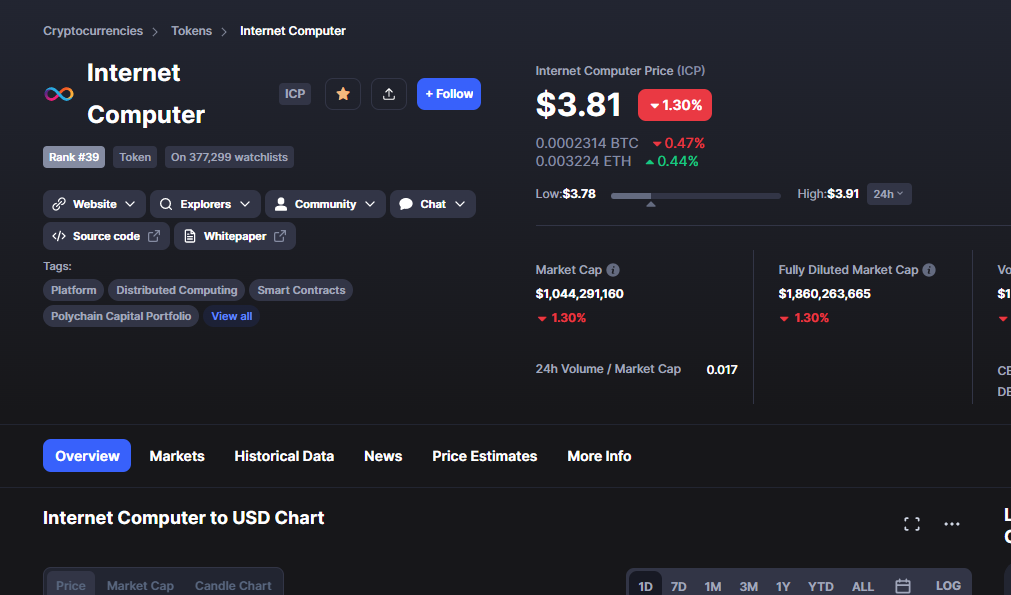The image size is (1011, 595).
Task: Expand the Website dropdown
Action: click(x=94, y=204)
